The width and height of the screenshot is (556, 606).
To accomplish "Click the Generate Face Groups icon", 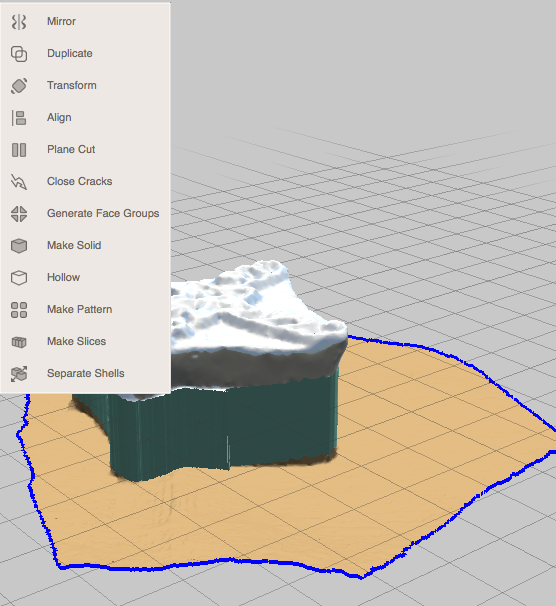I will [19, 214].
